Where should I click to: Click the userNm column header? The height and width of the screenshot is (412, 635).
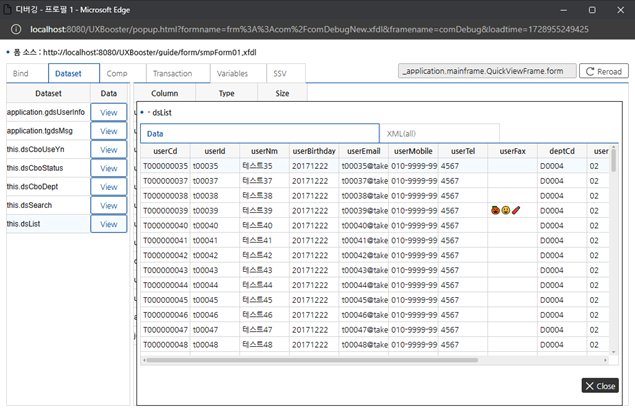click(264, 151)
